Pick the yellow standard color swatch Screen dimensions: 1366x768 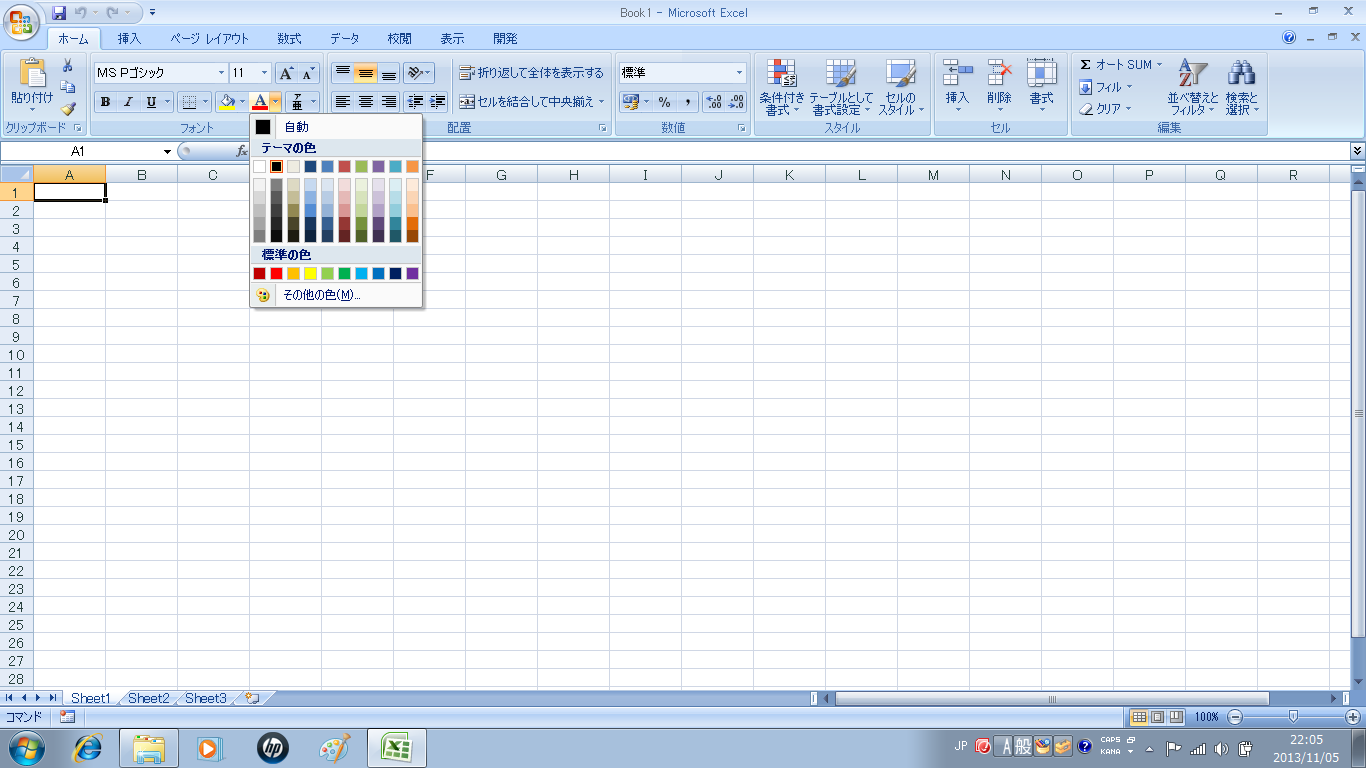coord(310,273)
